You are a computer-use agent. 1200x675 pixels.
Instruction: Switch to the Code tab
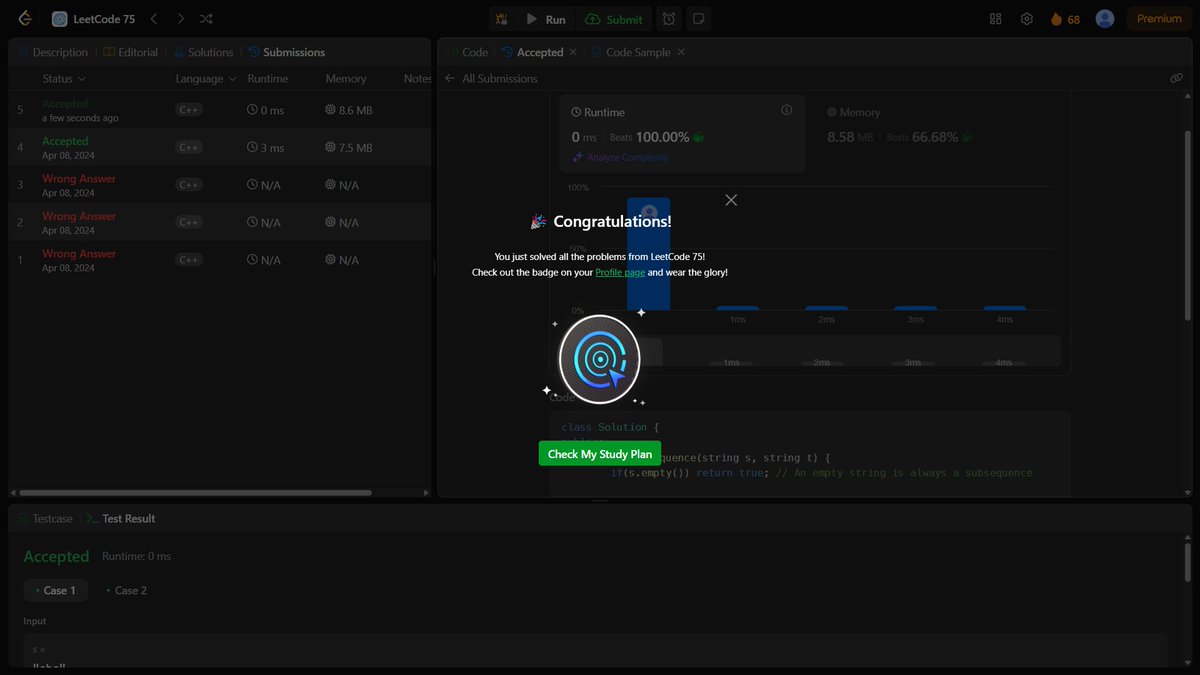coord(467,52)
